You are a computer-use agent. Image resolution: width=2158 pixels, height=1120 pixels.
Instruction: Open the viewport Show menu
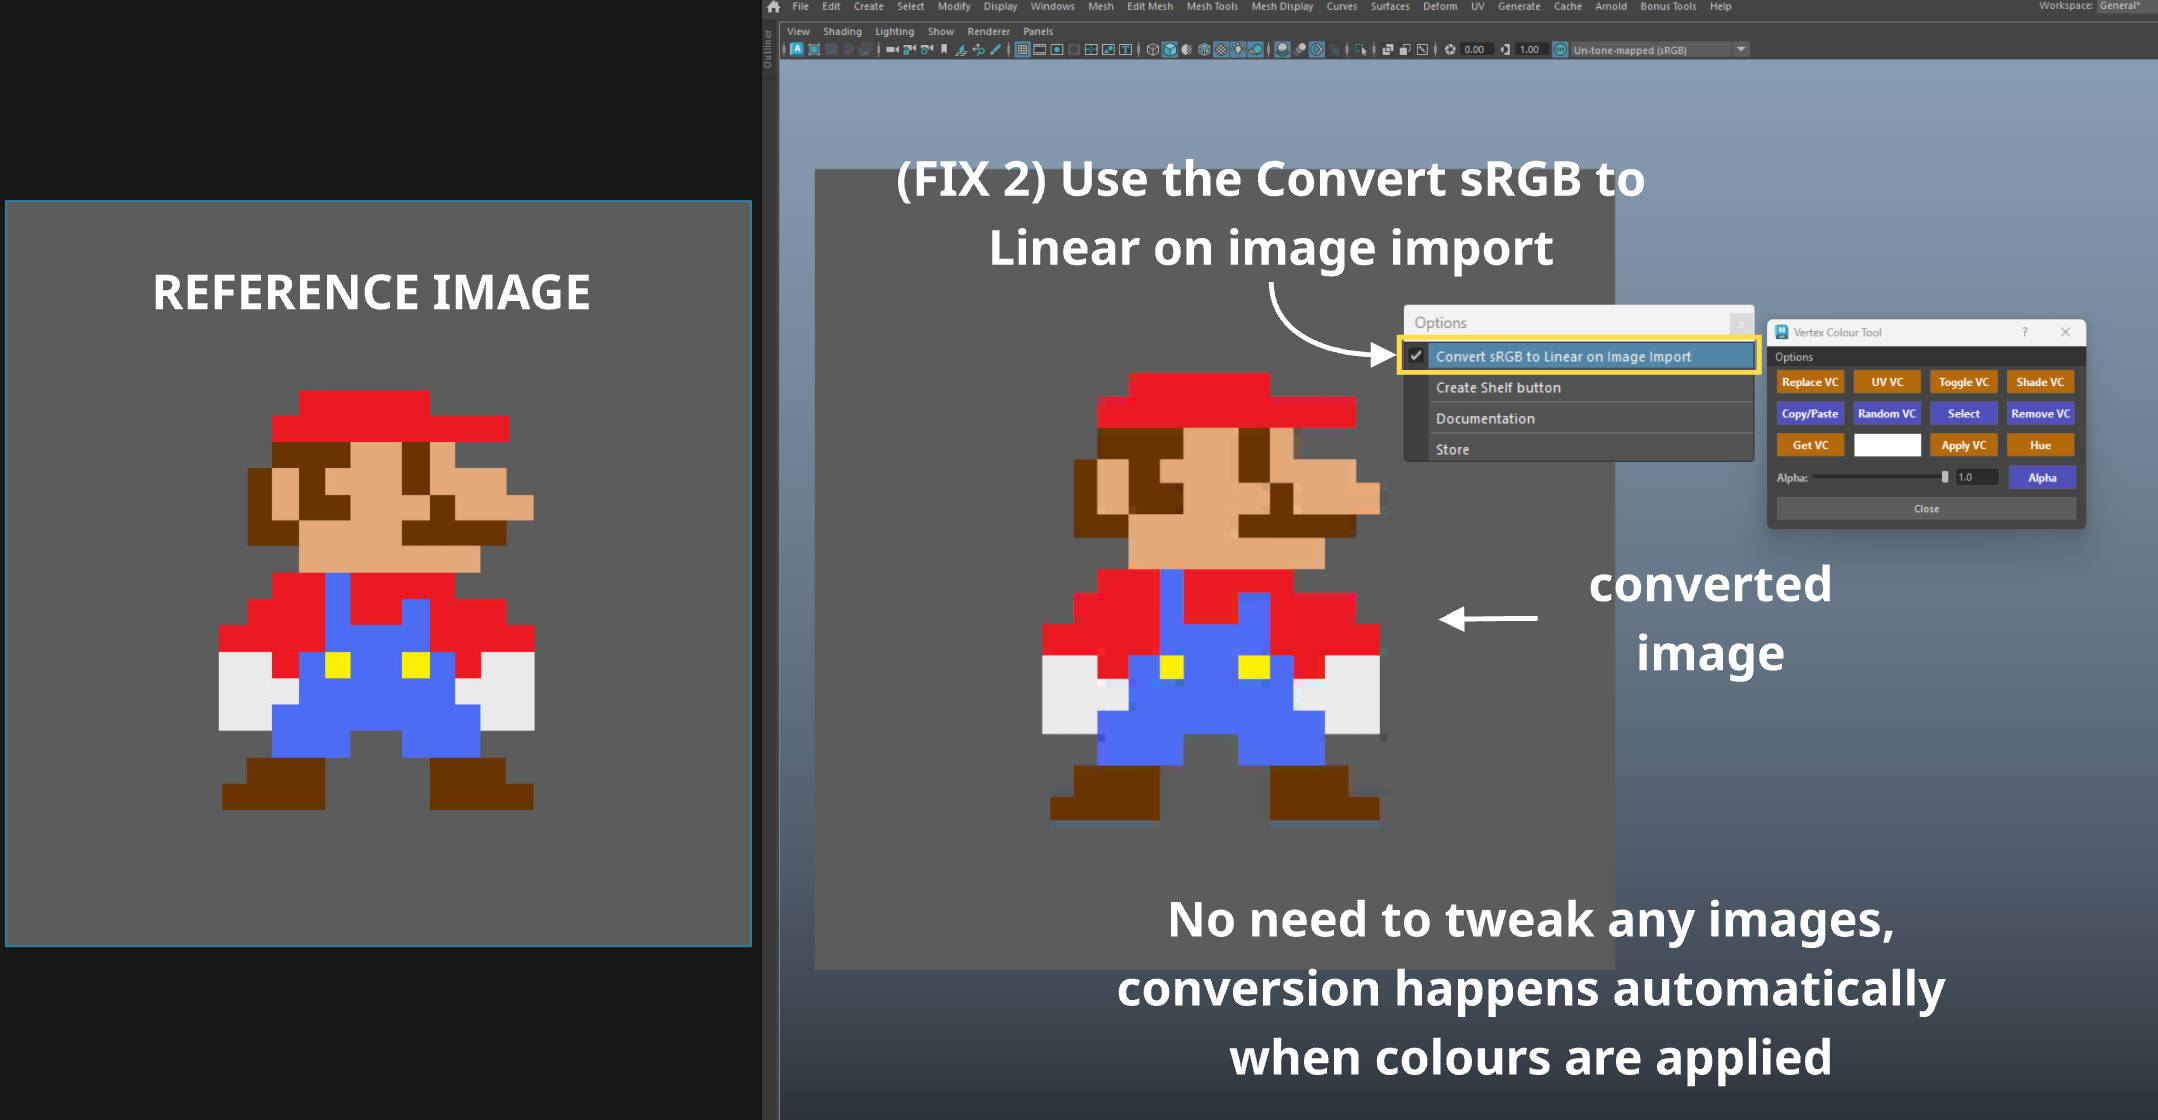(941, 32)
